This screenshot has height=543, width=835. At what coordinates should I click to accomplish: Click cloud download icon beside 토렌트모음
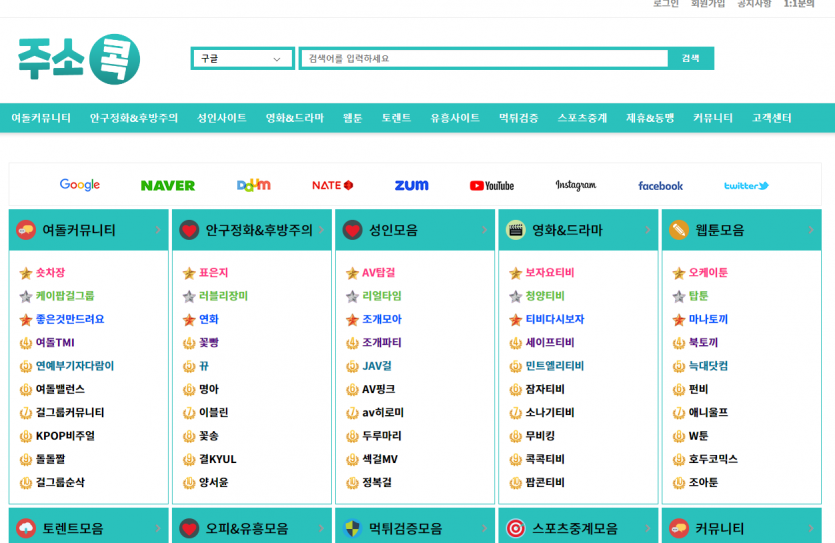[x=26, y=528]
